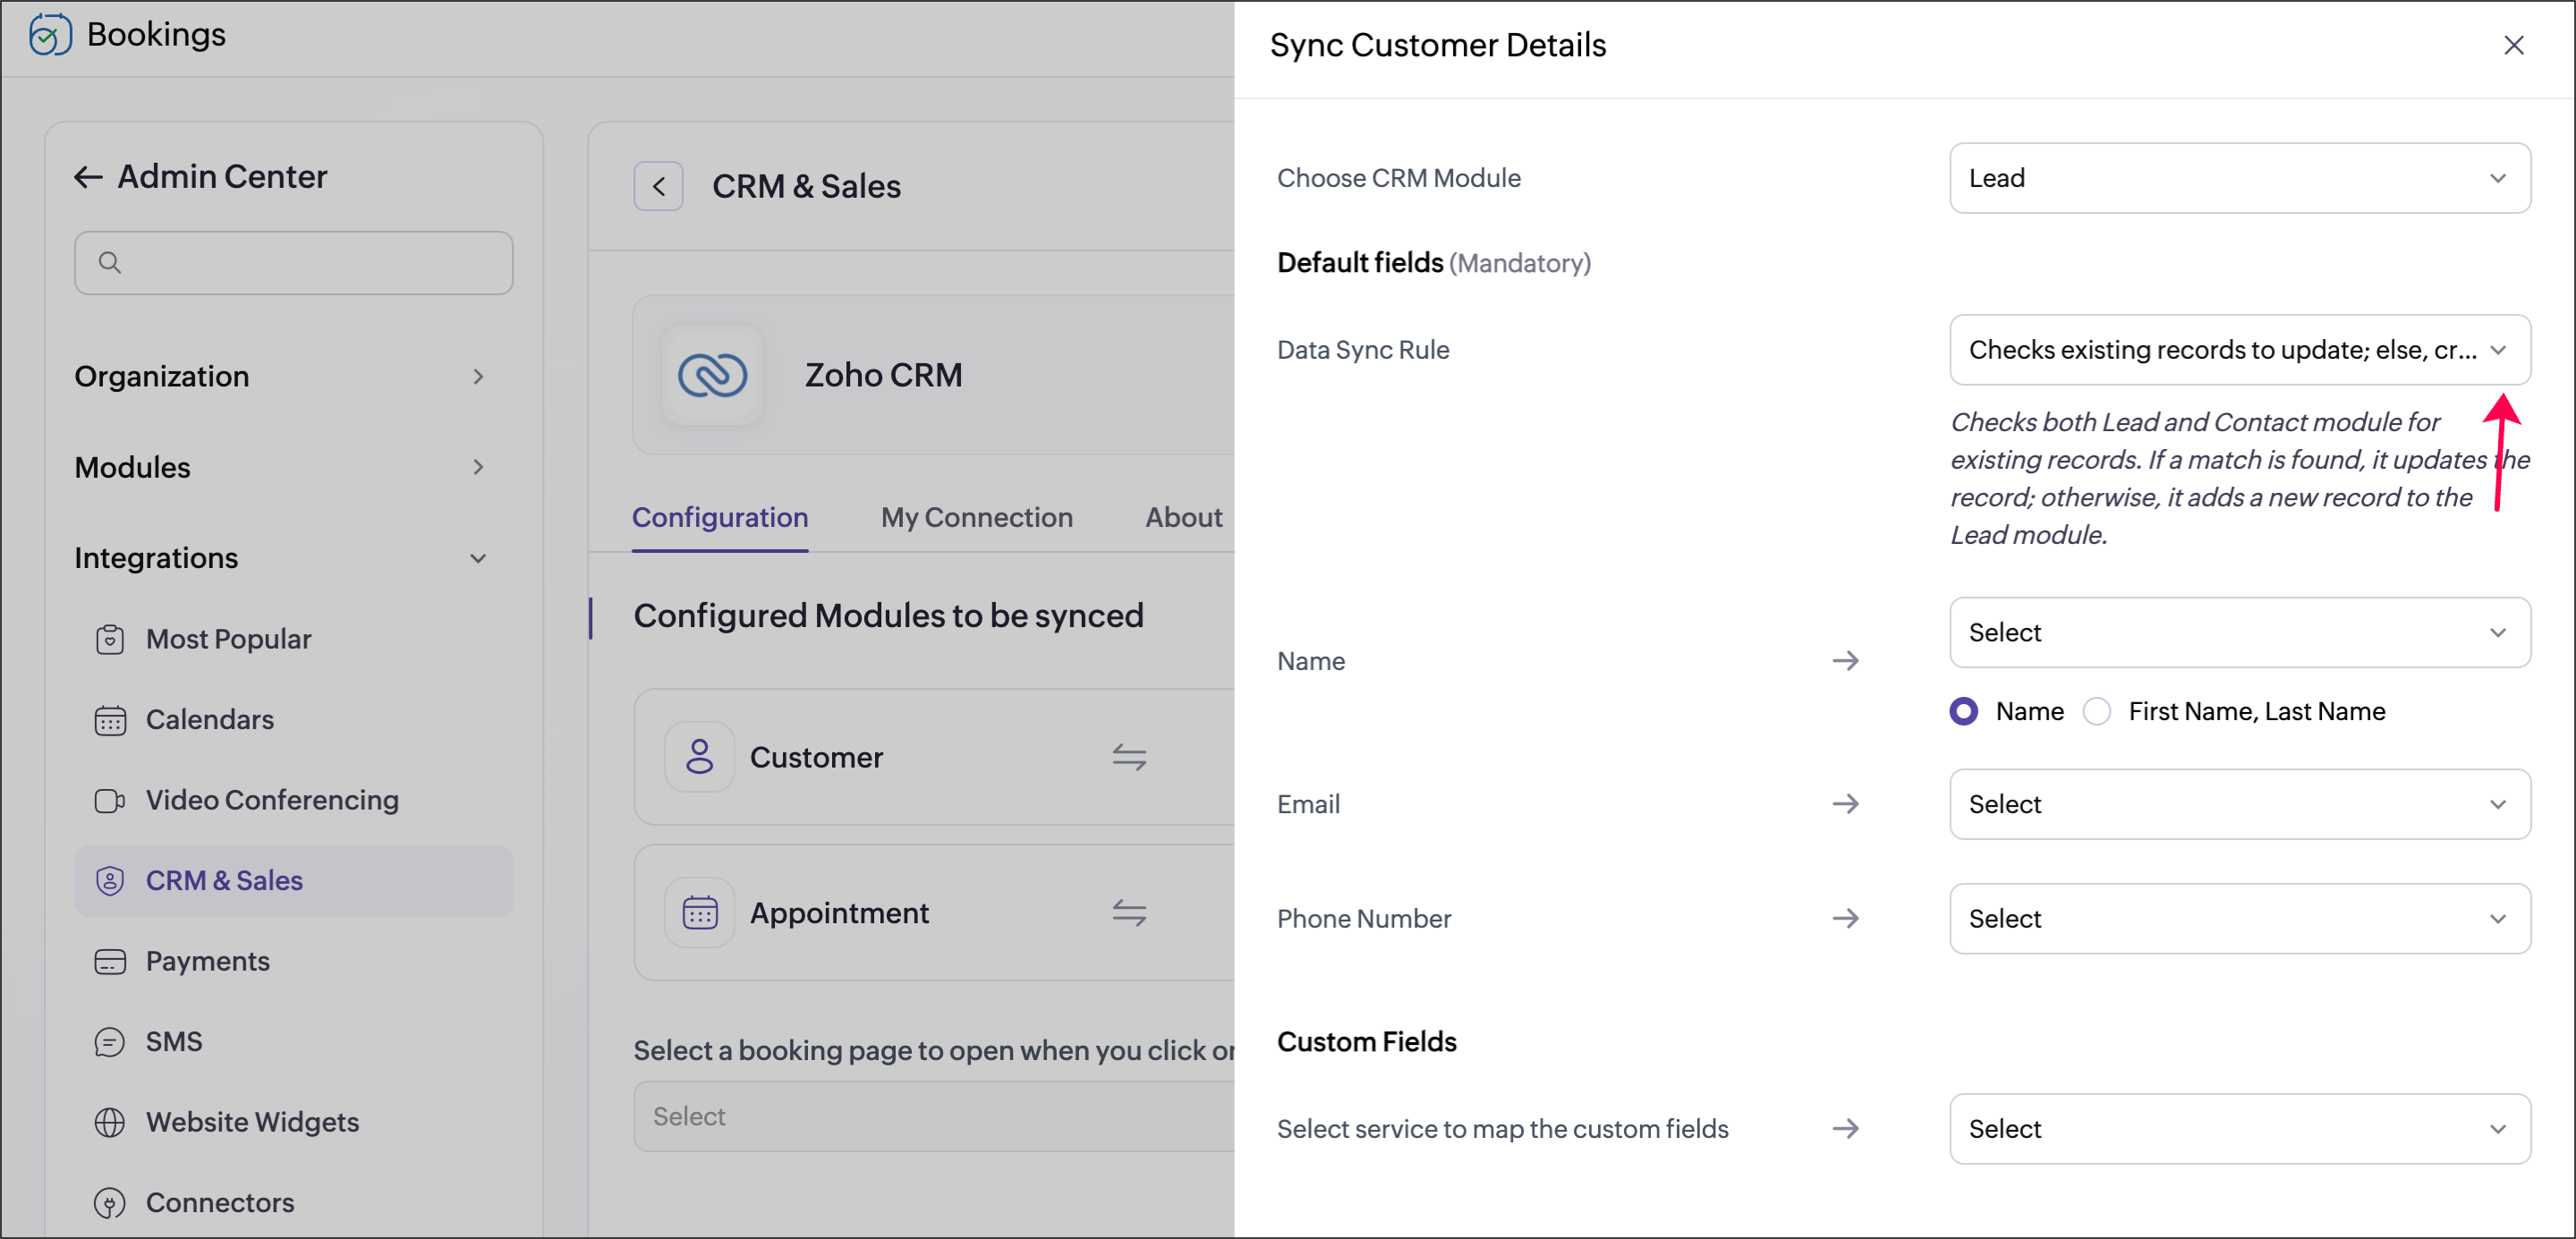This screenshot has width=2576, height=1239.
Task: Open Calendars integration in sidebar
Action: [209, 719]
